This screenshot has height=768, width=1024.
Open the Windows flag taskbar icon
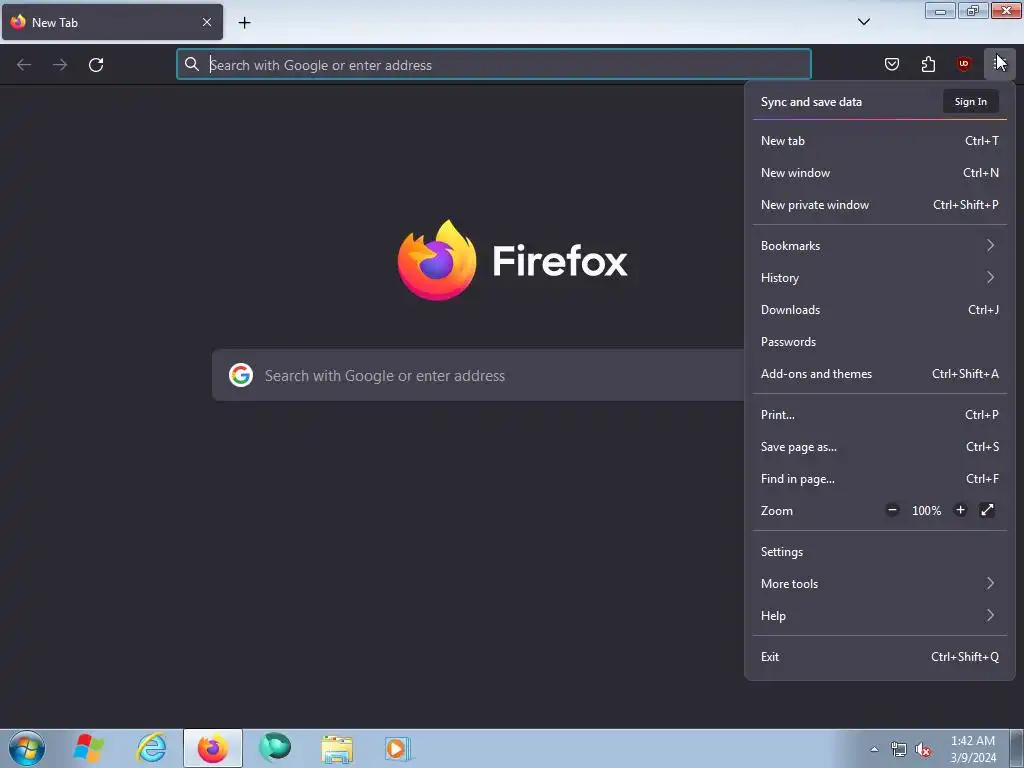[88, 748]
